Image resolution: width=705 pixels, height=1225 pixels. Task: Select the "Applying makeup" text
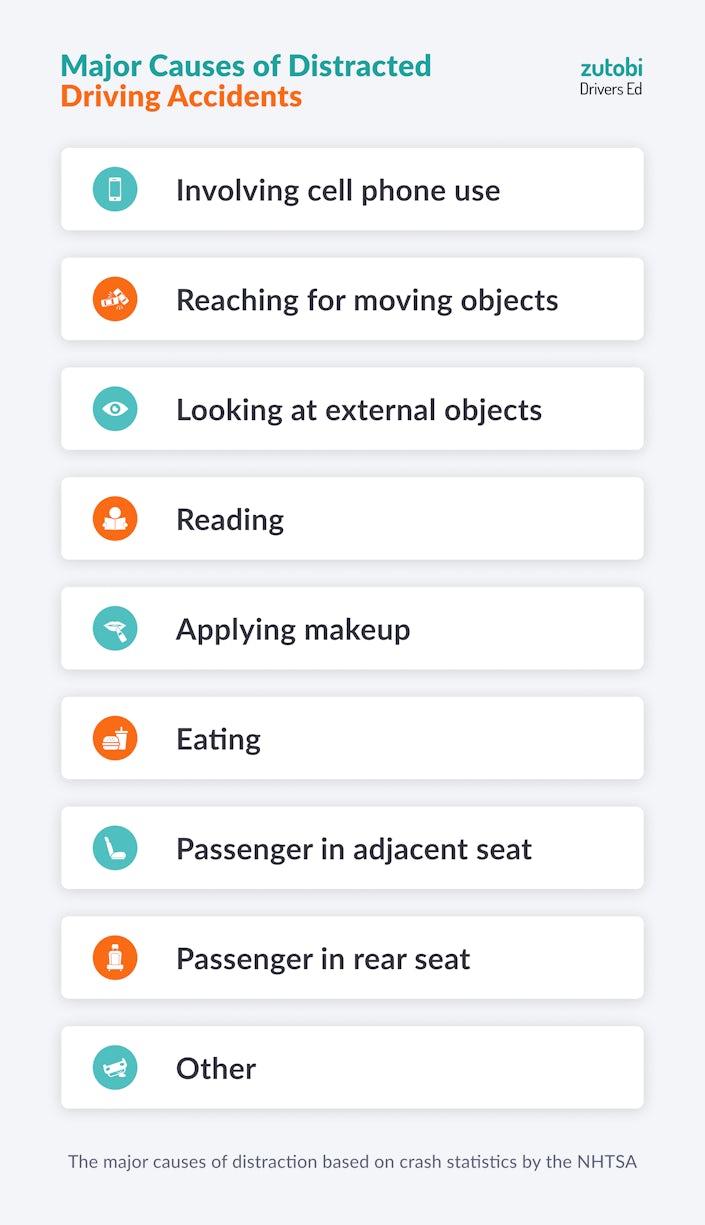293,630
